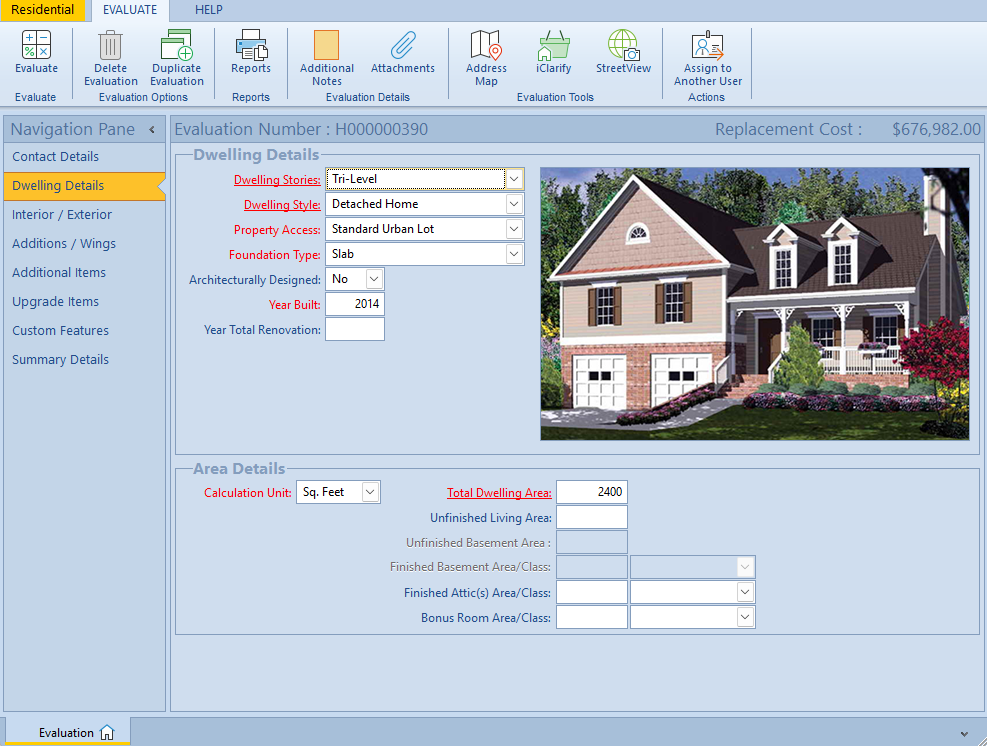Collapse the Navigation Pane arrow
987x746 pixels.
point(152,130)
